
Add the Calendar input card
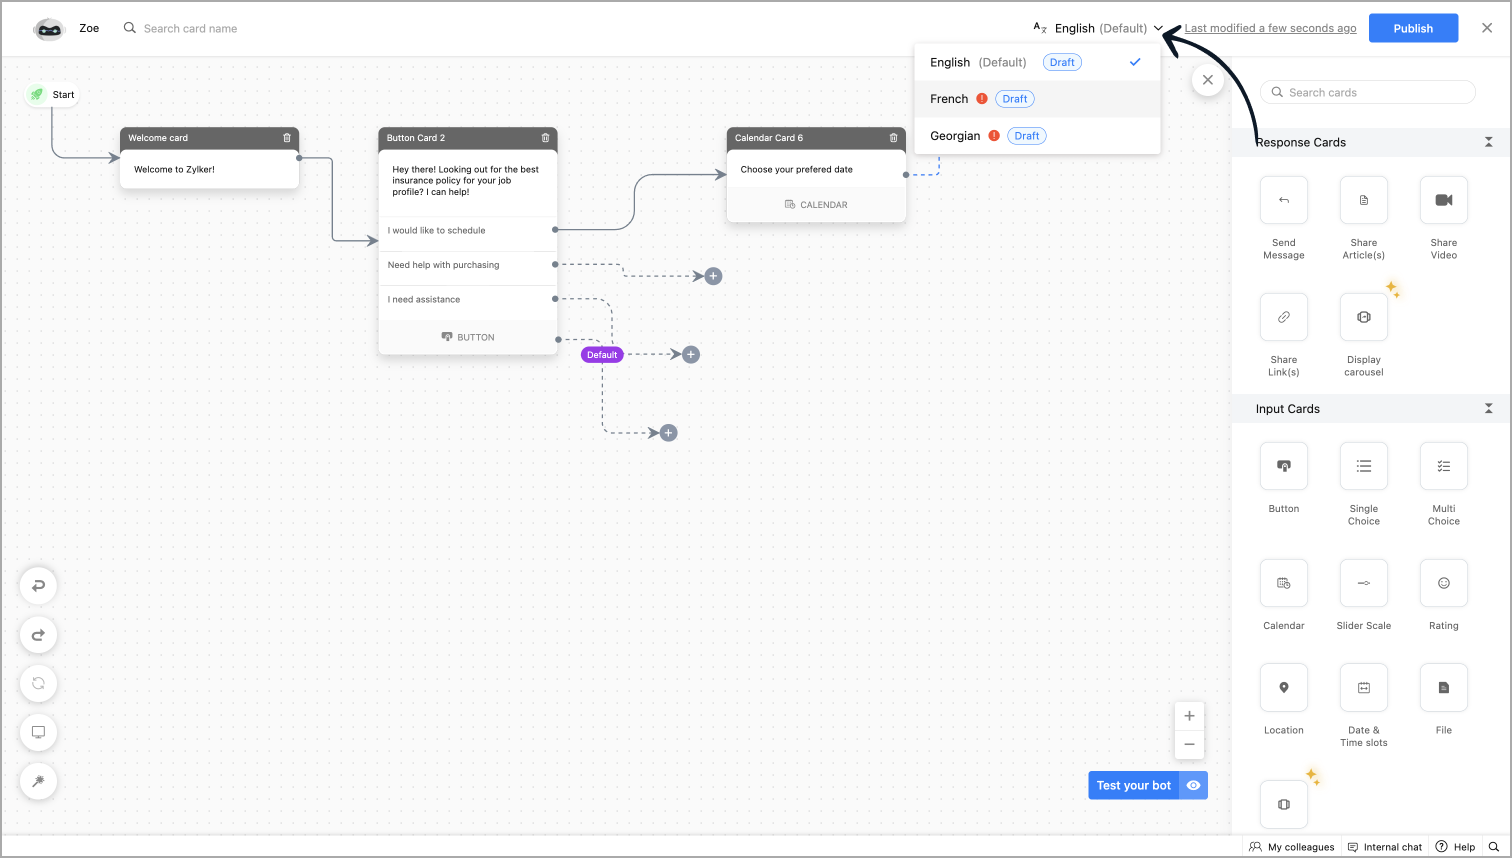1284,583
